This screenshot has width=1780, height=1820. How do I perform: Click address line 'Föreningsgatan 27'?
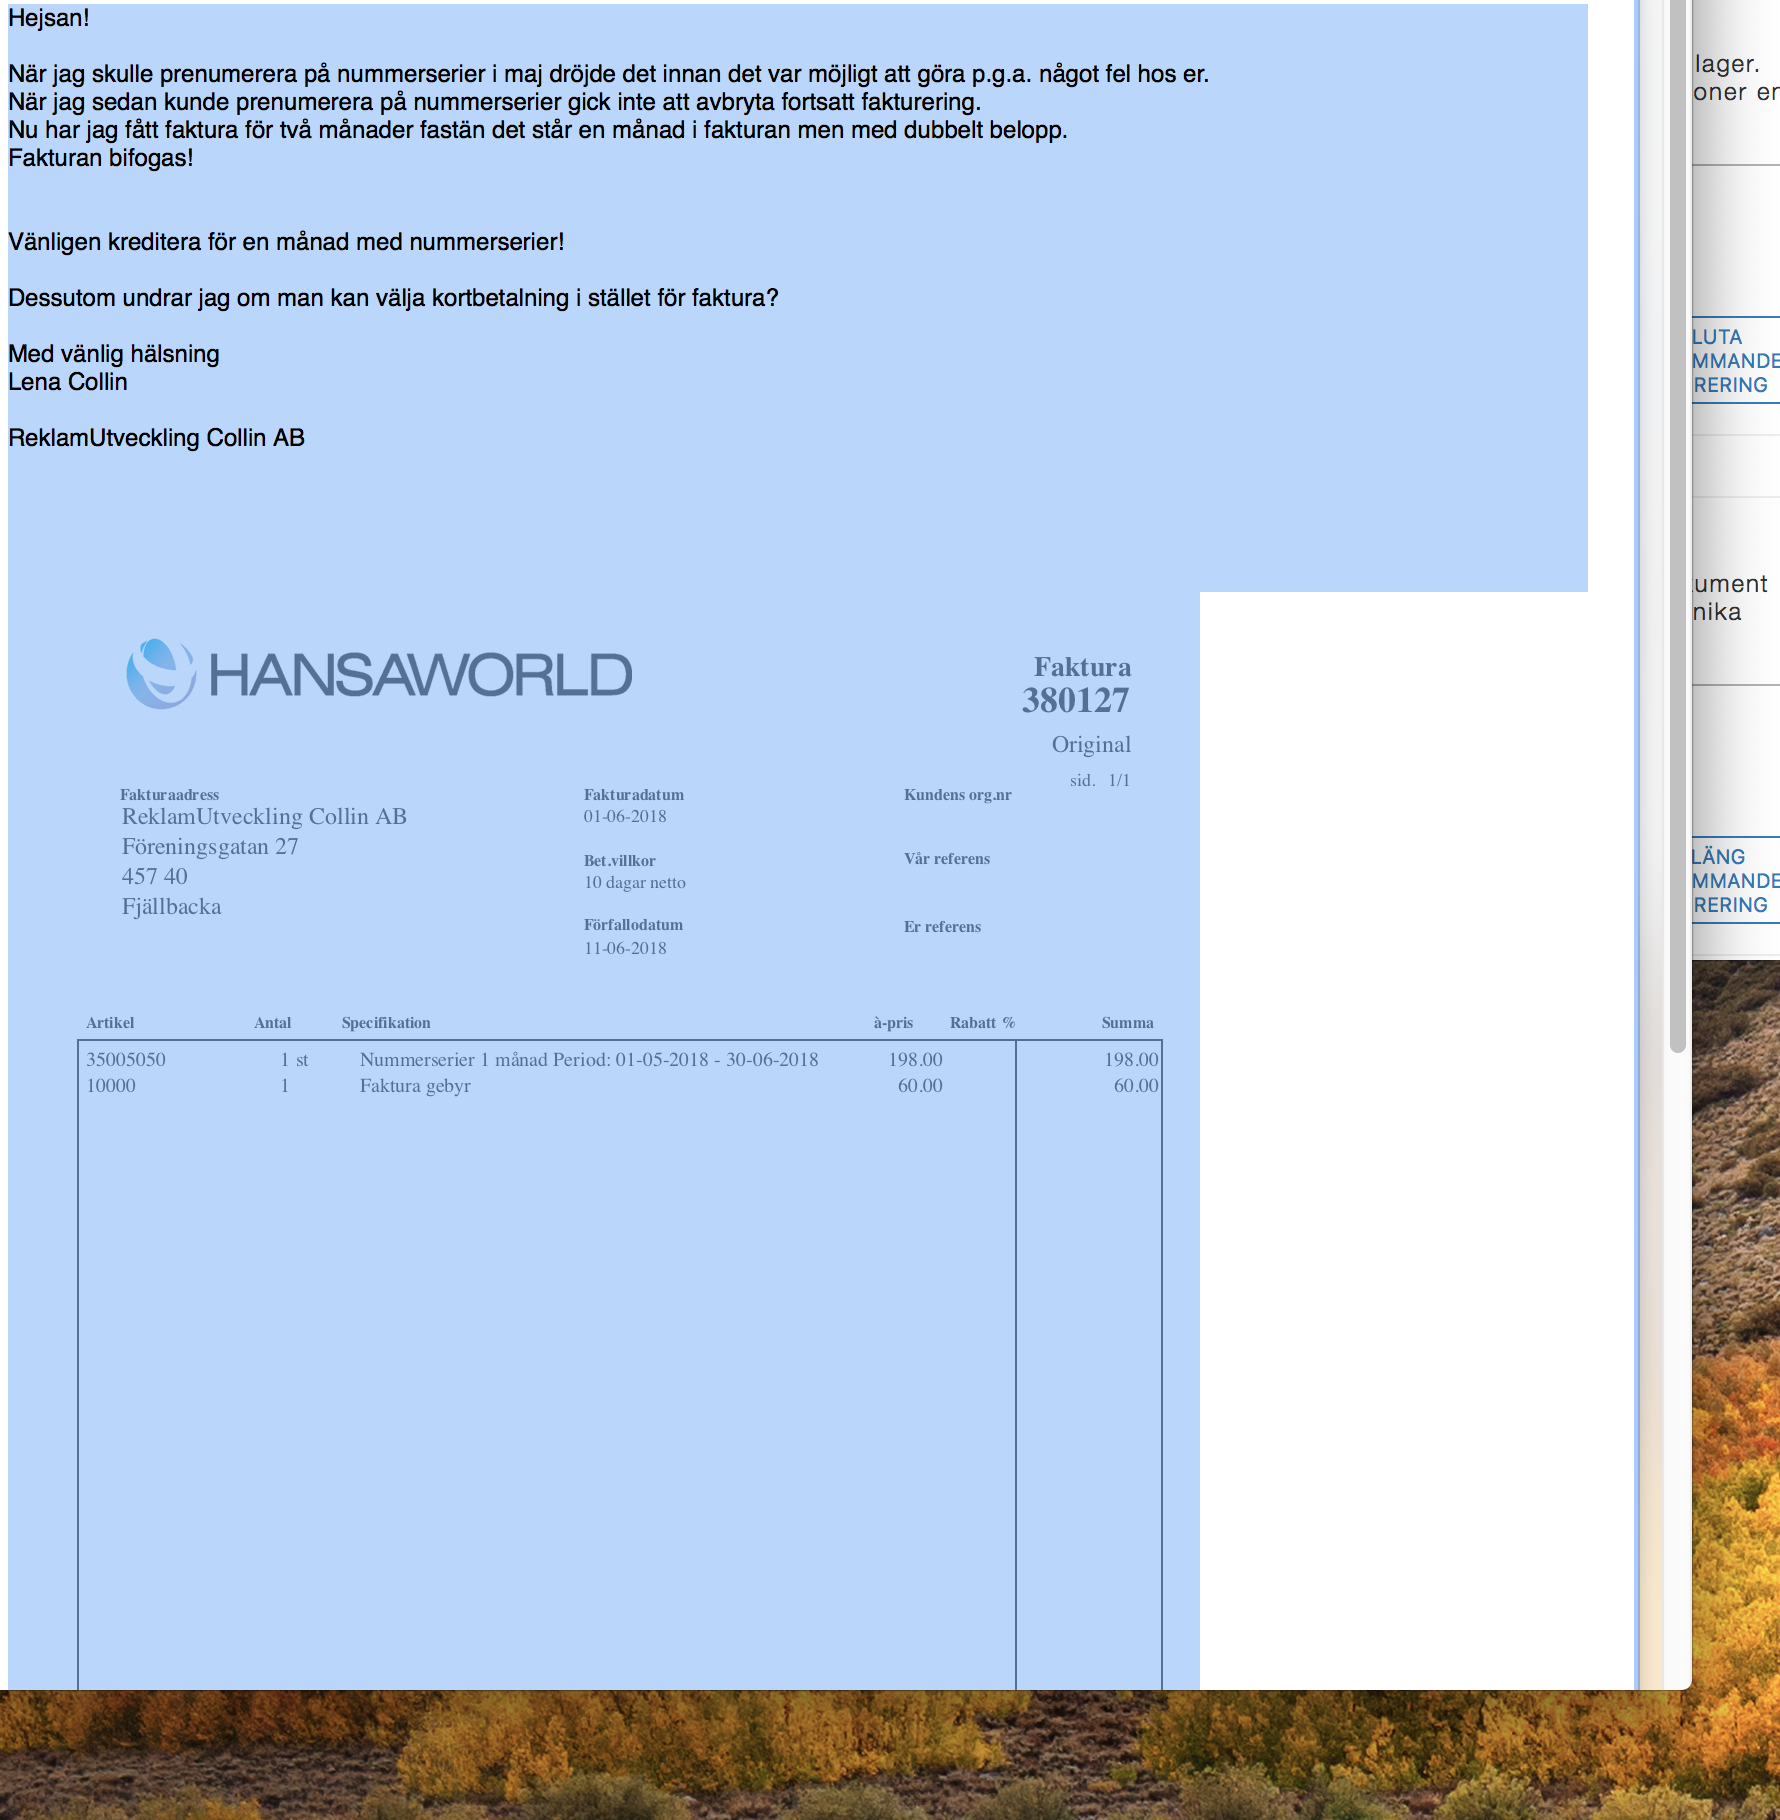(210, 847)
